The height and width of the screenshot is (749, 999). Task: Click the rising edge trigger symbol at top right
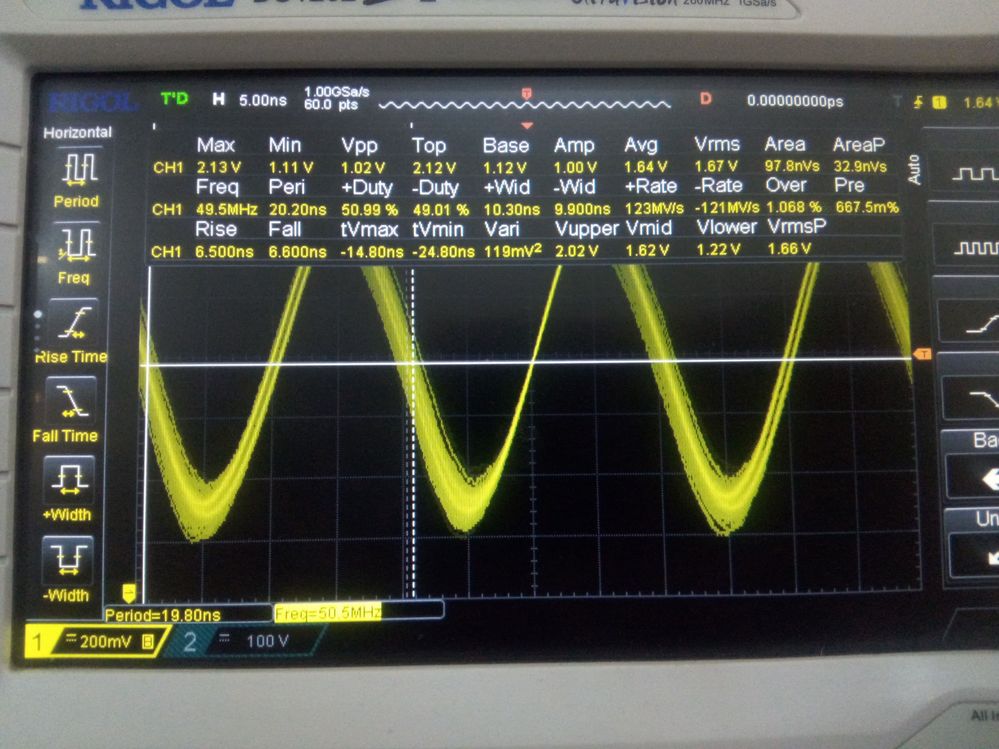click(x=918, y=101)
